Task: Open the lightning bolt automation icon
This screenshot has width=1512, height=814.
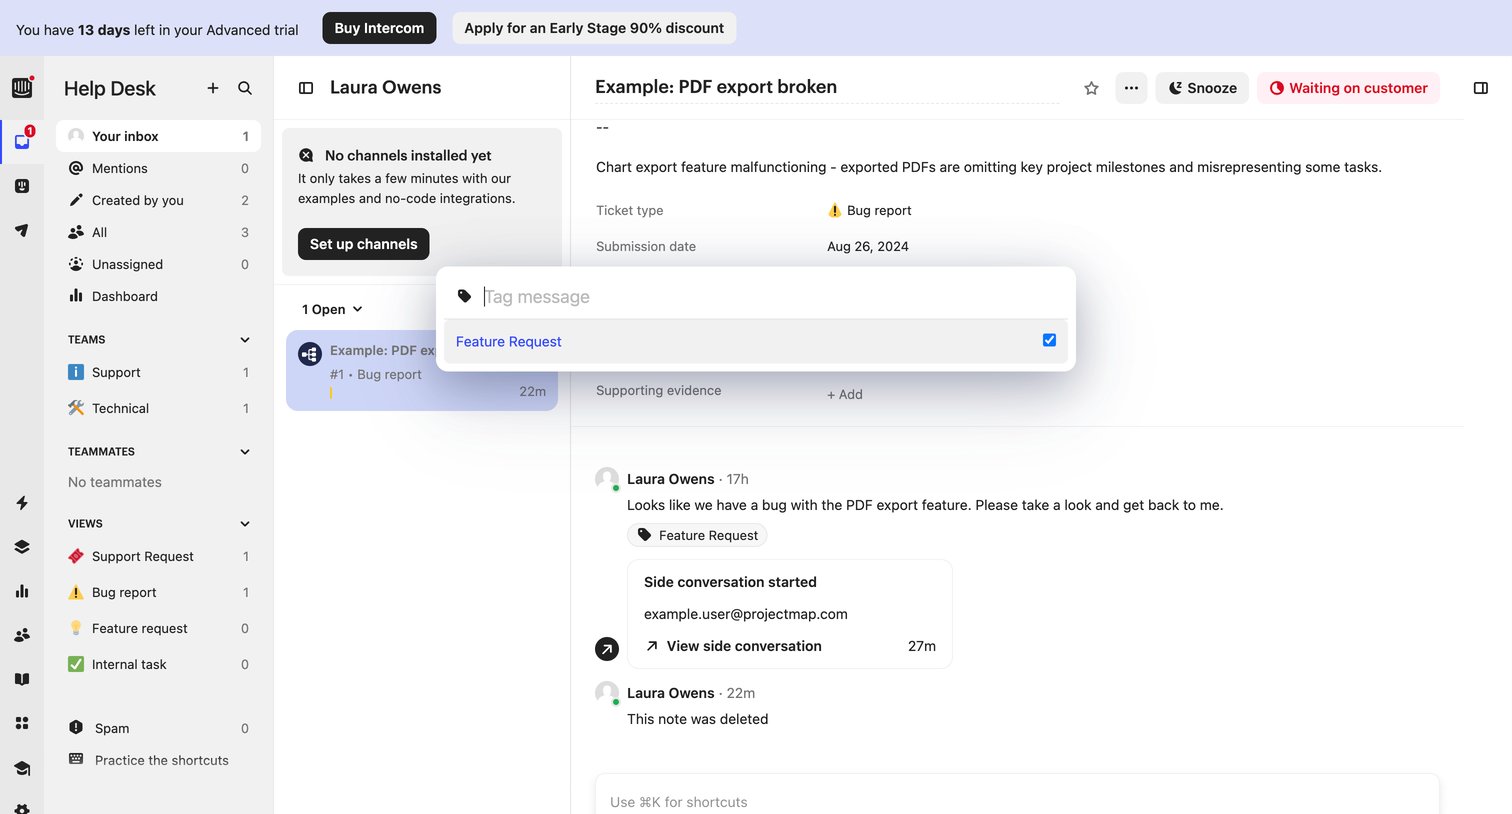Action: 22,503
